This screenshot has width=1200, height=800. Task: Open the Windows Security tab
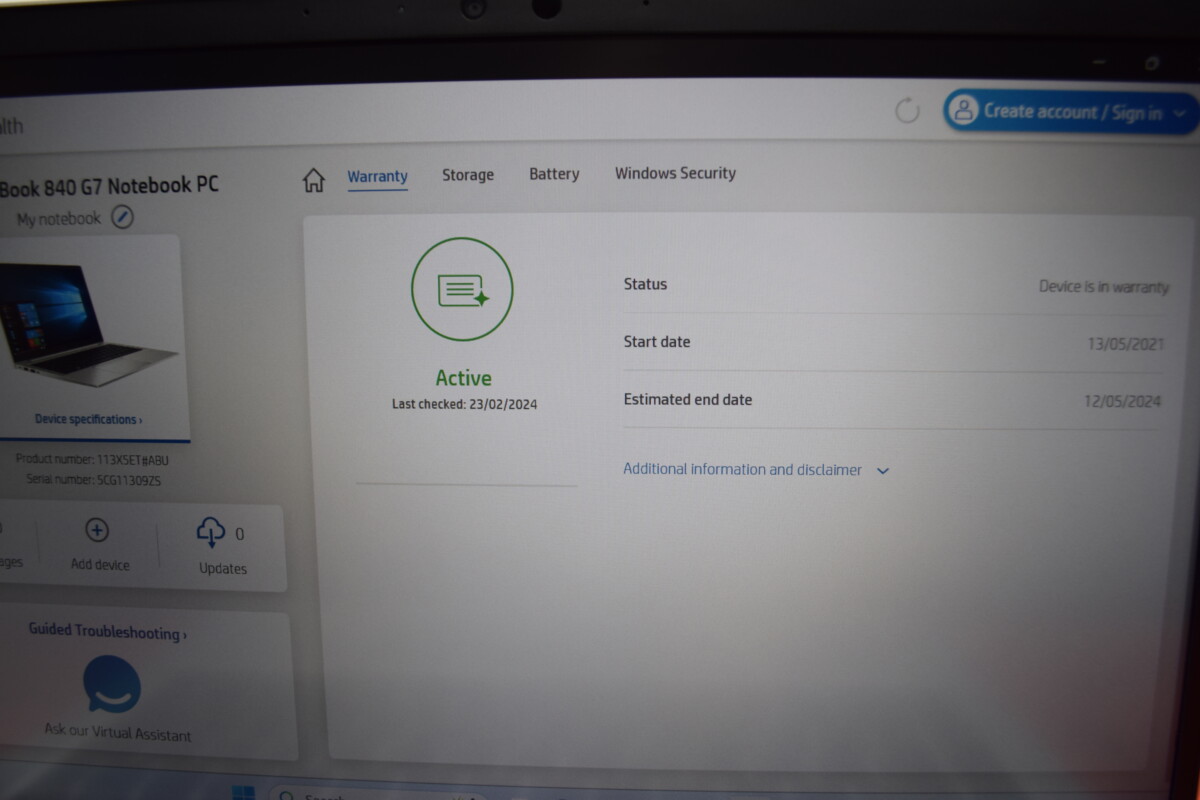[x=675, y=173]
